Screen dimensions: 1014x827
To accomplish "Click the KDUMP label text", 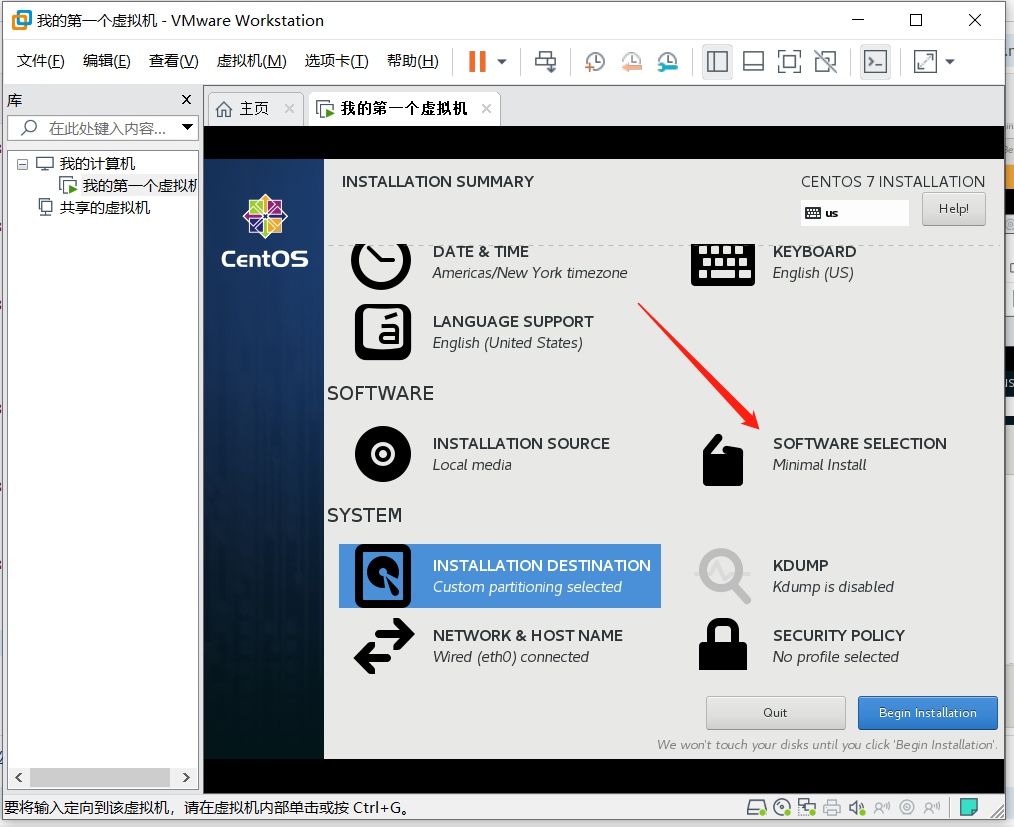I will pos(801,565).
